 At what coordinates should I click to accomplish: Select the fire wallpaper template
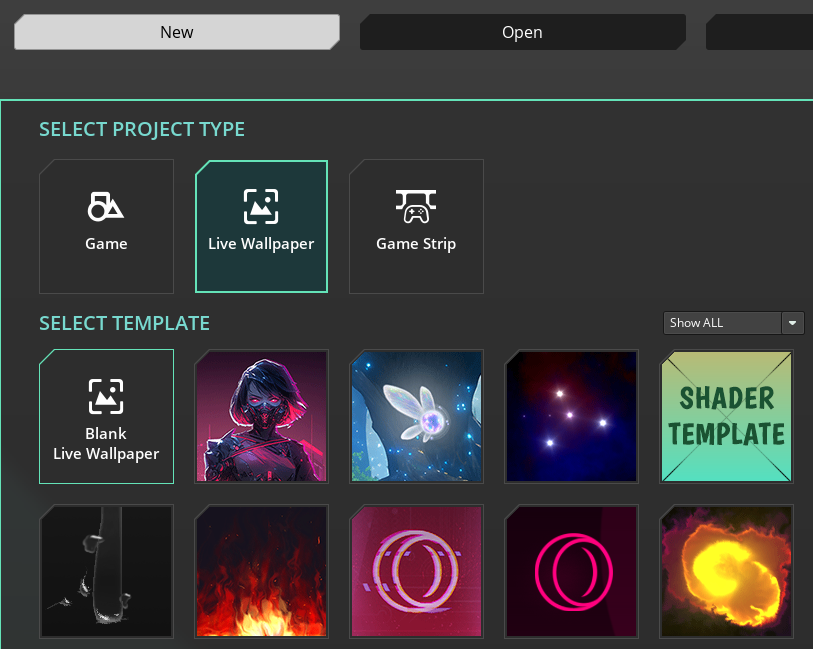click(261, 571)
